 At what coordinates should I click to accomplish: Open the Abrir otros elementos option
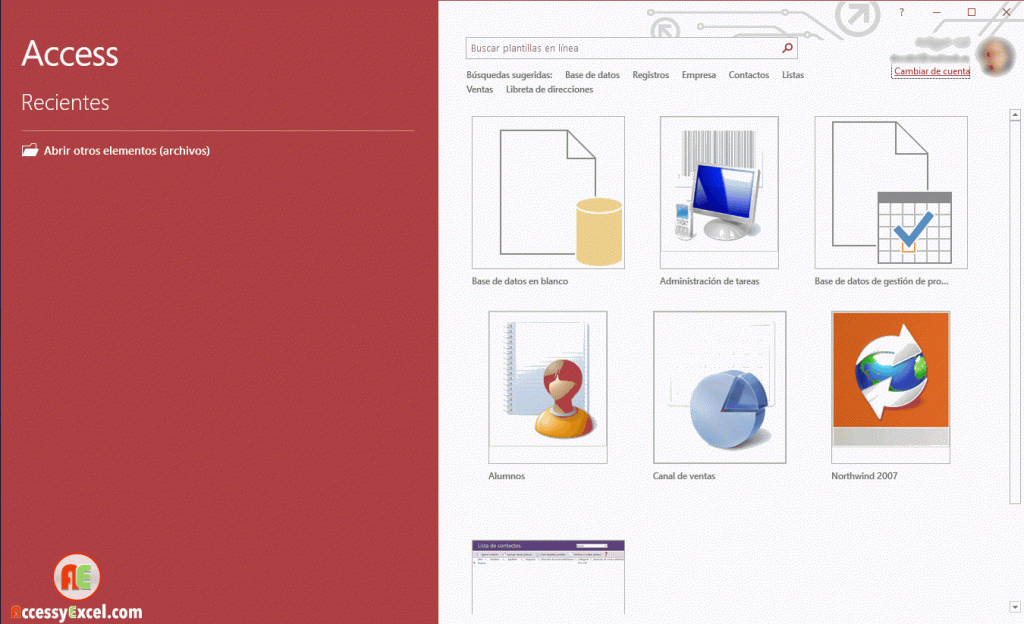115,149
